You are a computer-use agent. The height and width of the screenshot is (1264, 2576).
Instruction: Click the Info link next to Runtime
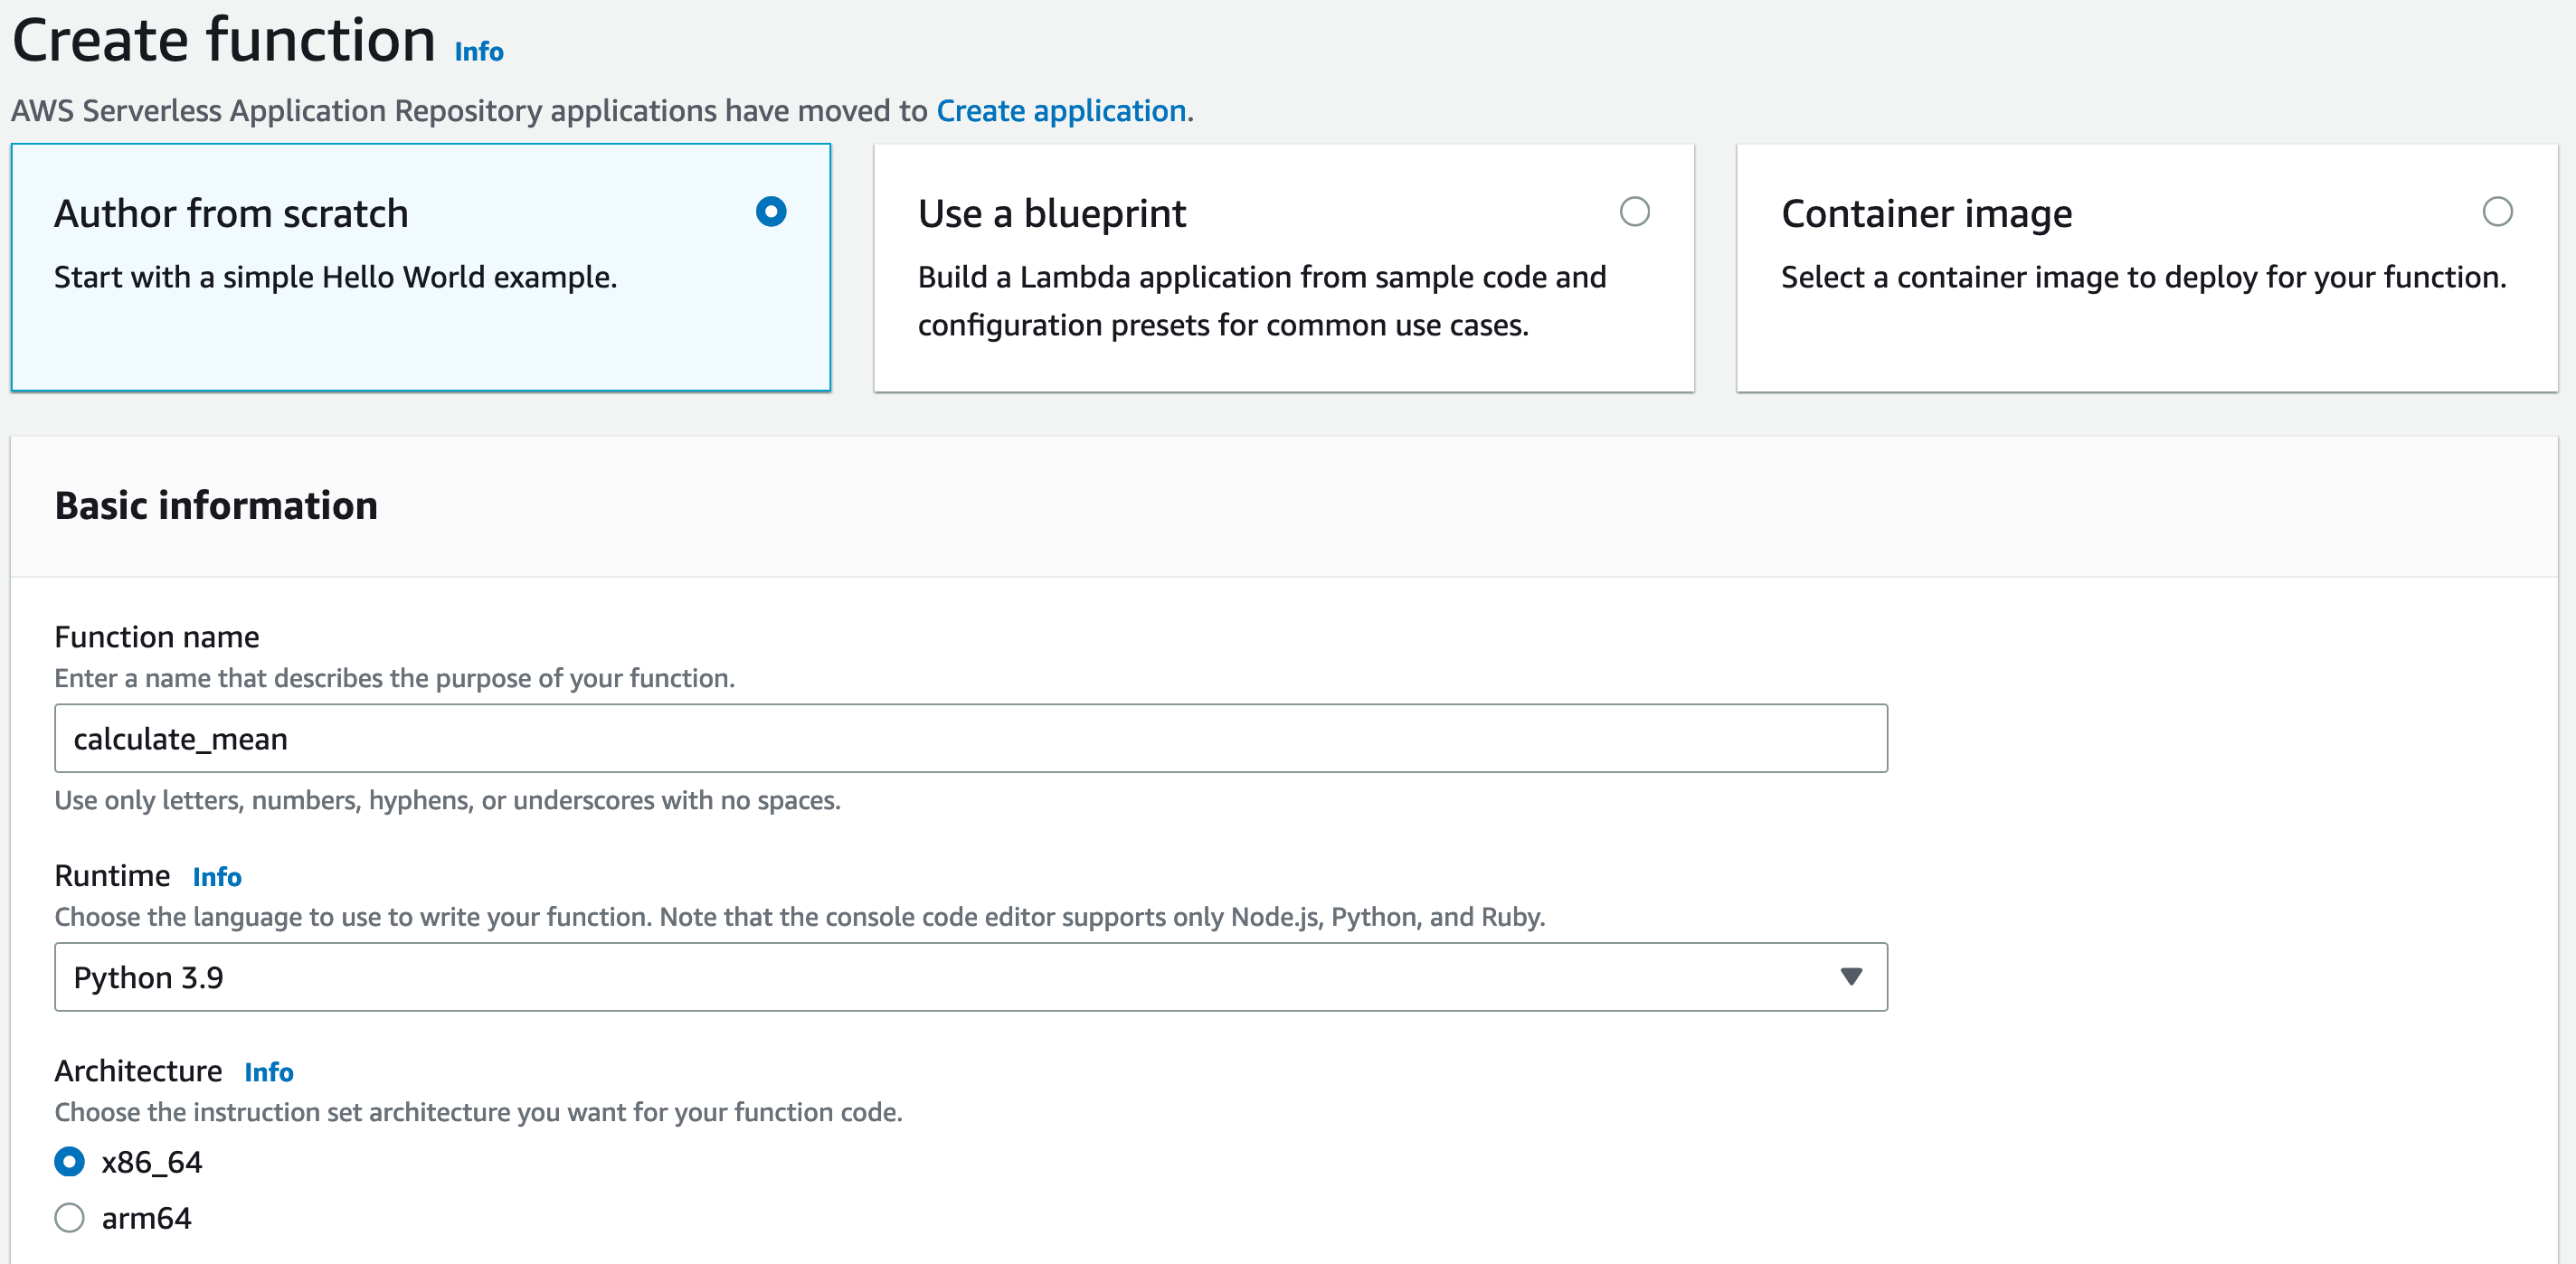pyautogui.click(x=217, y=877)
